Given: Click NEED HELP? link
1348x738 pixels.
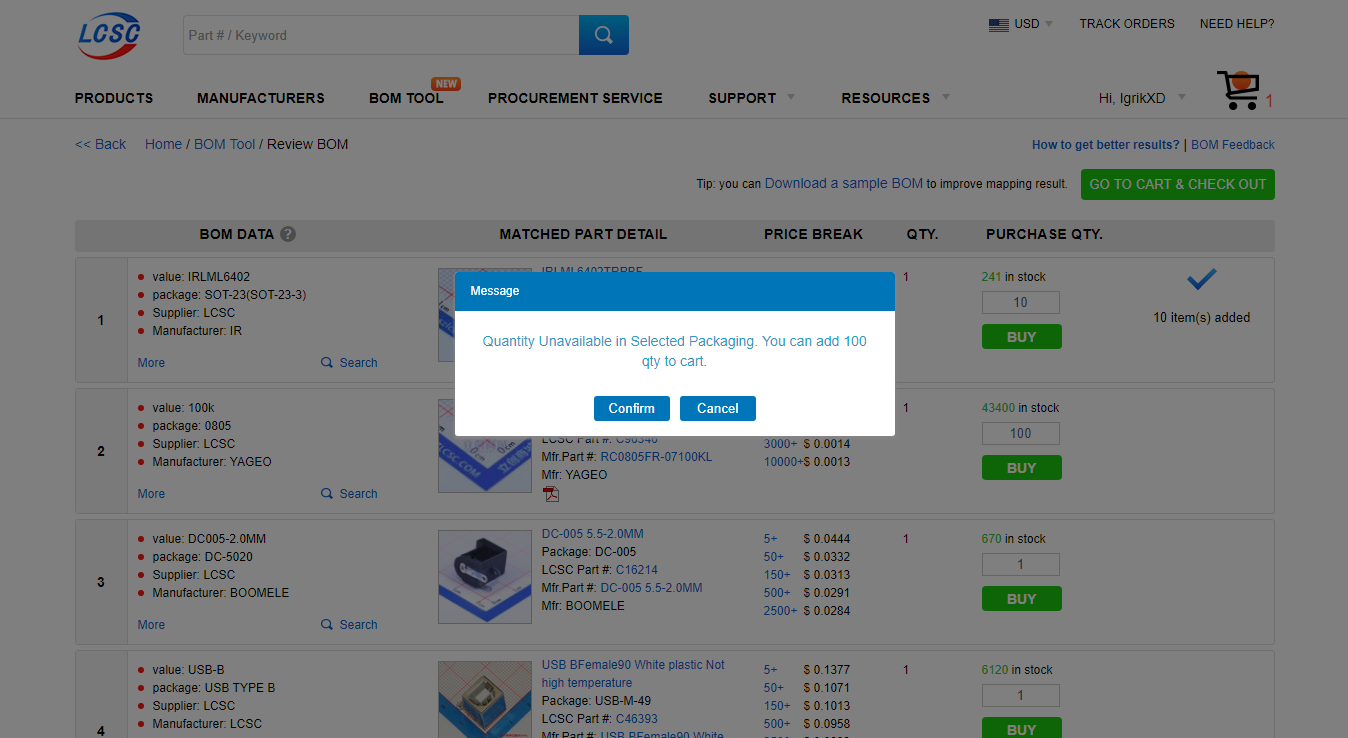Looking at the screenshot, I should point(1237,24).
